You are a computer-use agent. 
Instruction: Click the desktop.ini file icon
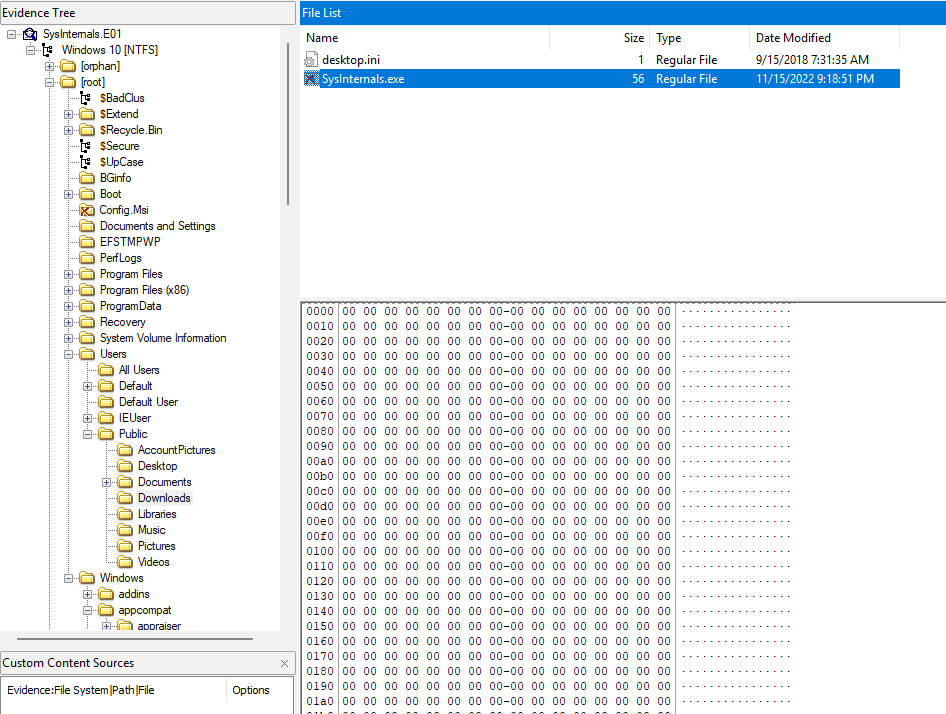point(311,60)
